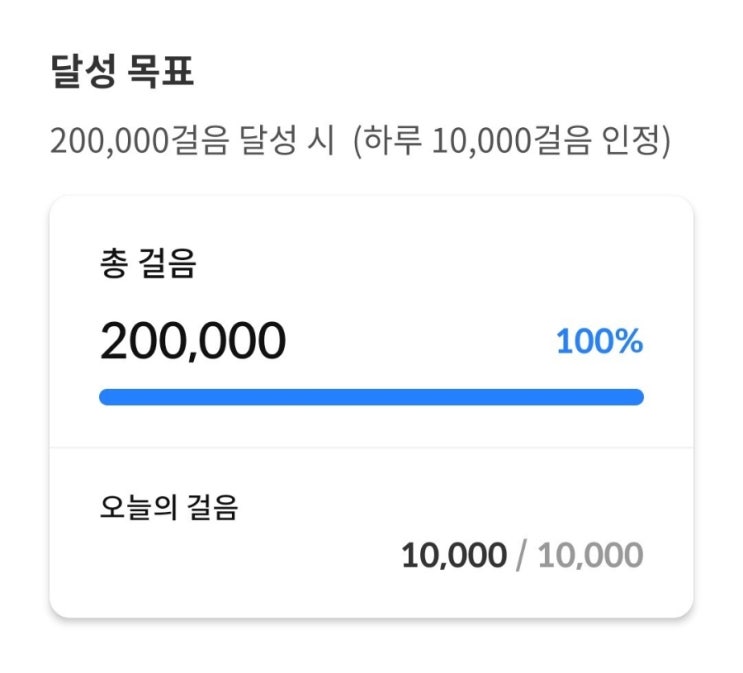Tap the word "오늘의" in the card
743x673 pixels.
(138, 508)
